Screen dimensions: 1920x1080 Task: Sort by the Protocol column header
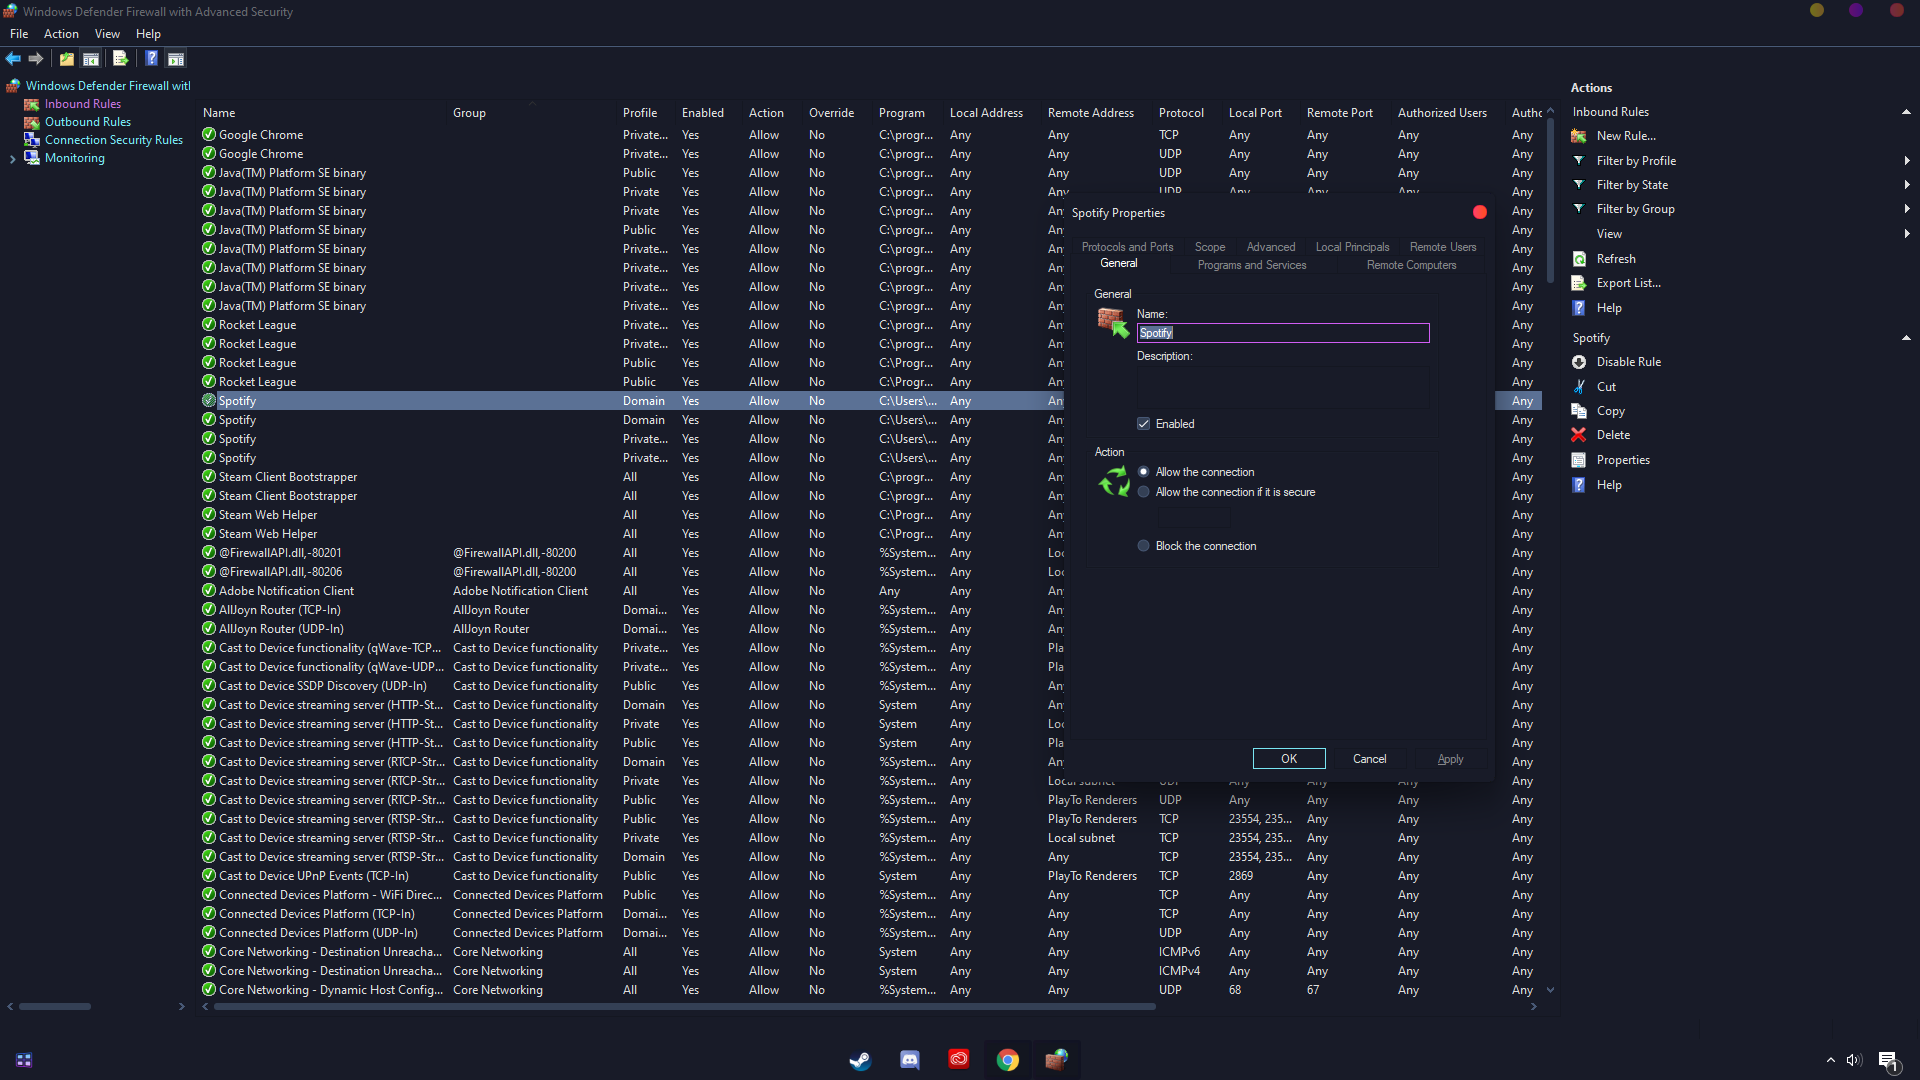click(x=1181, y=113)
